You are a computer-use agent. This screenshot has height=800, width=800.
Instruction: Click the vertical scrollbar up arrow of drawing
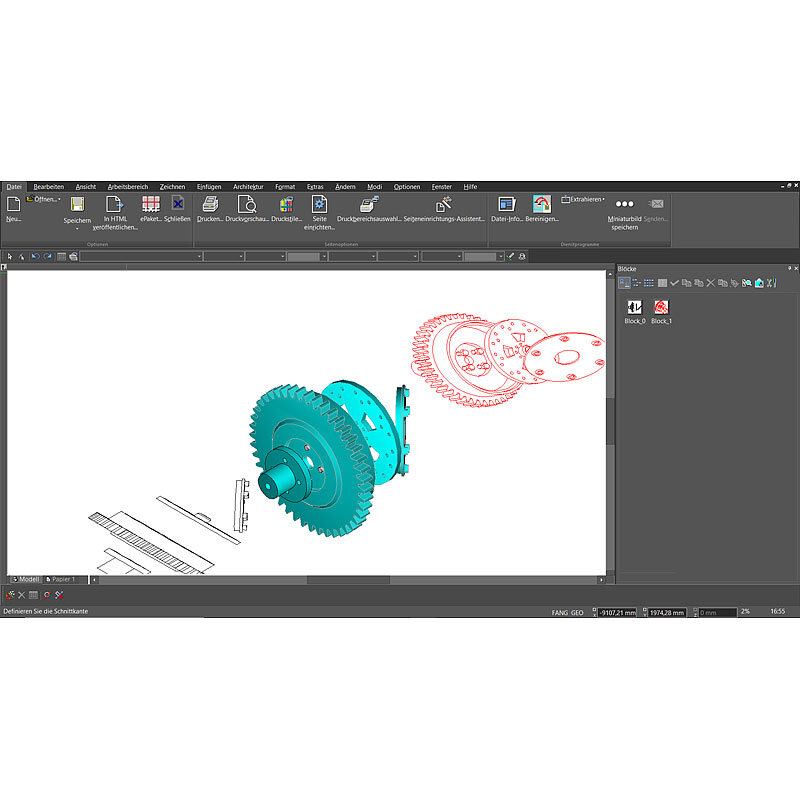coord(610,274)
